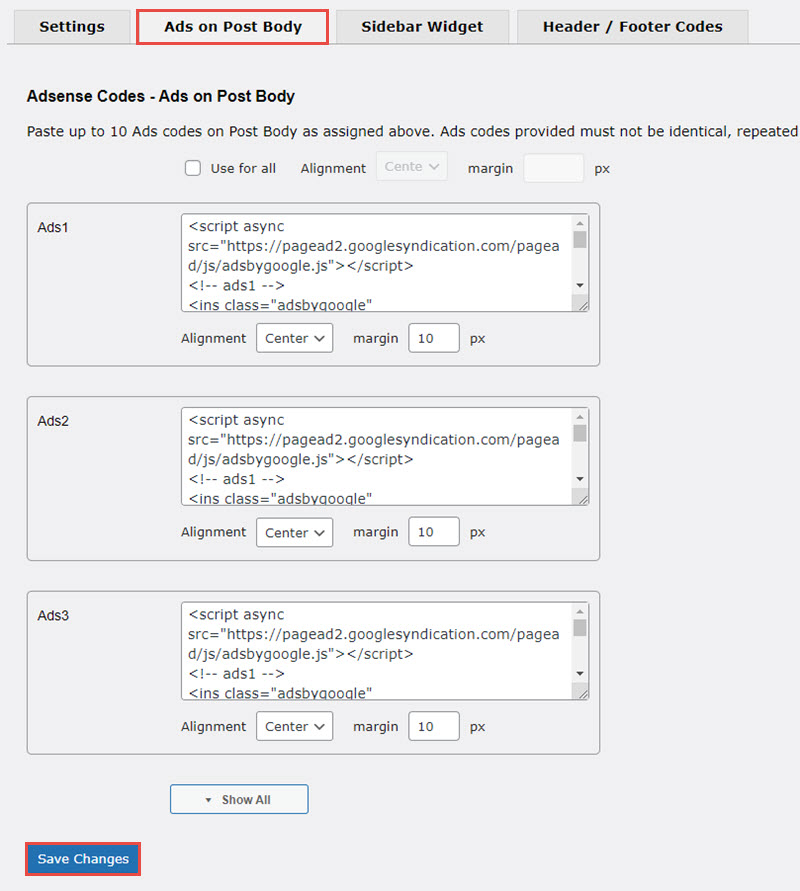Click the margin field beside Use for all
The height and width of the screenshot is (891, 800).
553,168
